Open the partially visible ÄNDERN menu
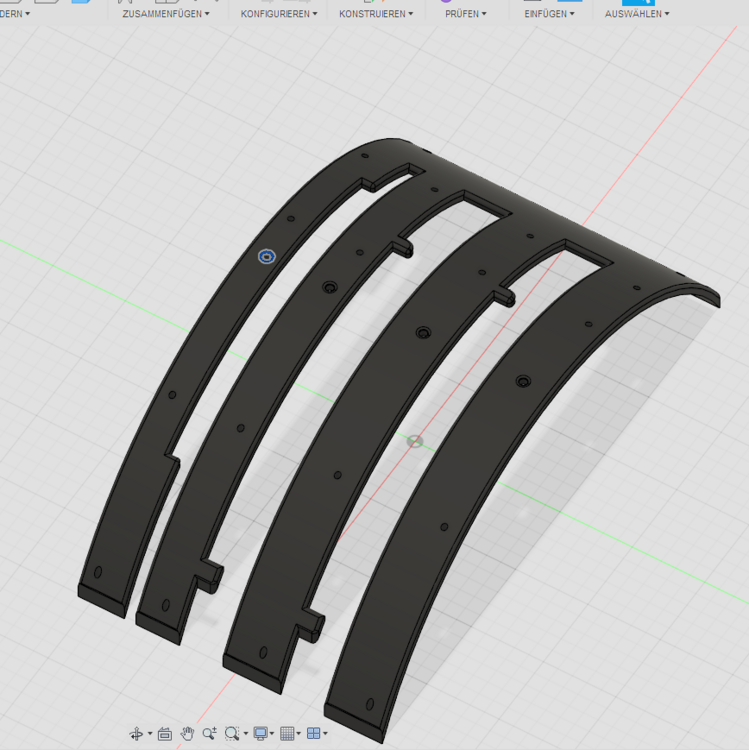Viewport: 749px width, 750px height. [14, 14]
